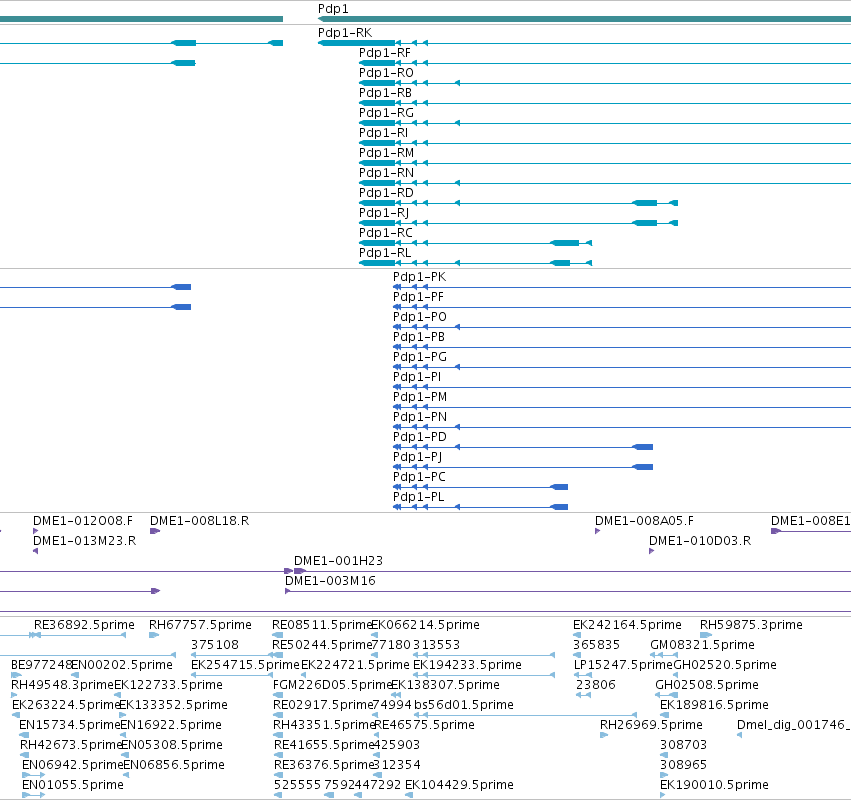Click on Pdp1-RG transcript name
The height and width of the screenshot is (800, 851).
[386, 113]
